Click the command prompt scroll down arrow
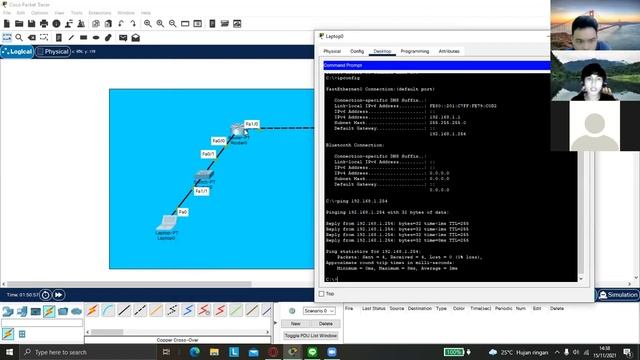 click(x=581, y=279)
